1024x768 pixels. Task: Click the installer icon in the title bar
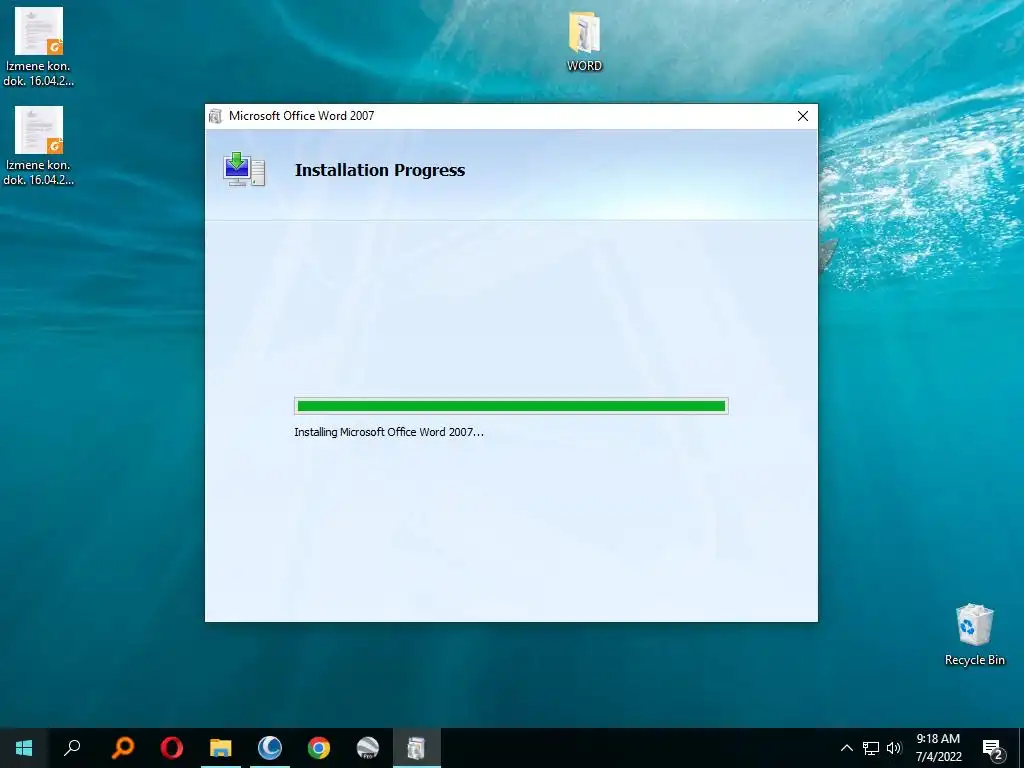(216, 116)
